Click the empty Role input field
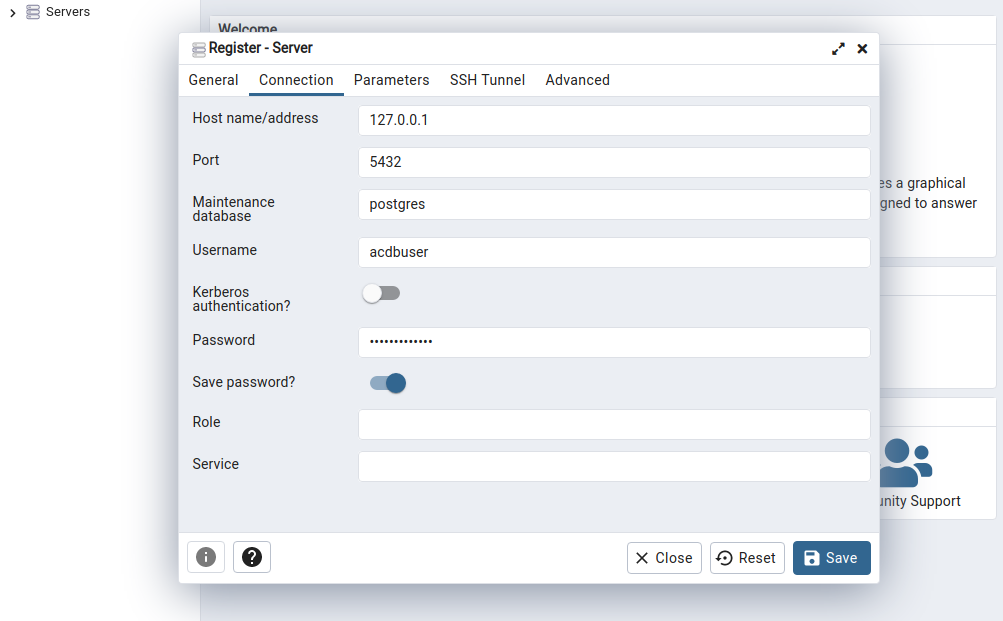Viewport: 1003px width, 621px height. coord(613,424)
